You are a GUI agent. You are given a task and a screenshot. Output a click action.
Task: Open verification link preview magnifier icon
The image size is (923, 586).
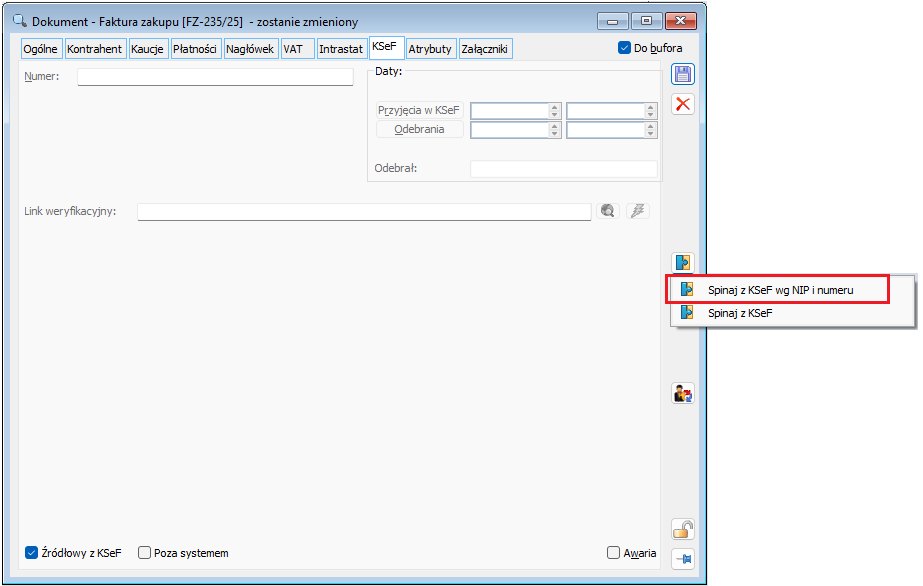coord(608,211)
